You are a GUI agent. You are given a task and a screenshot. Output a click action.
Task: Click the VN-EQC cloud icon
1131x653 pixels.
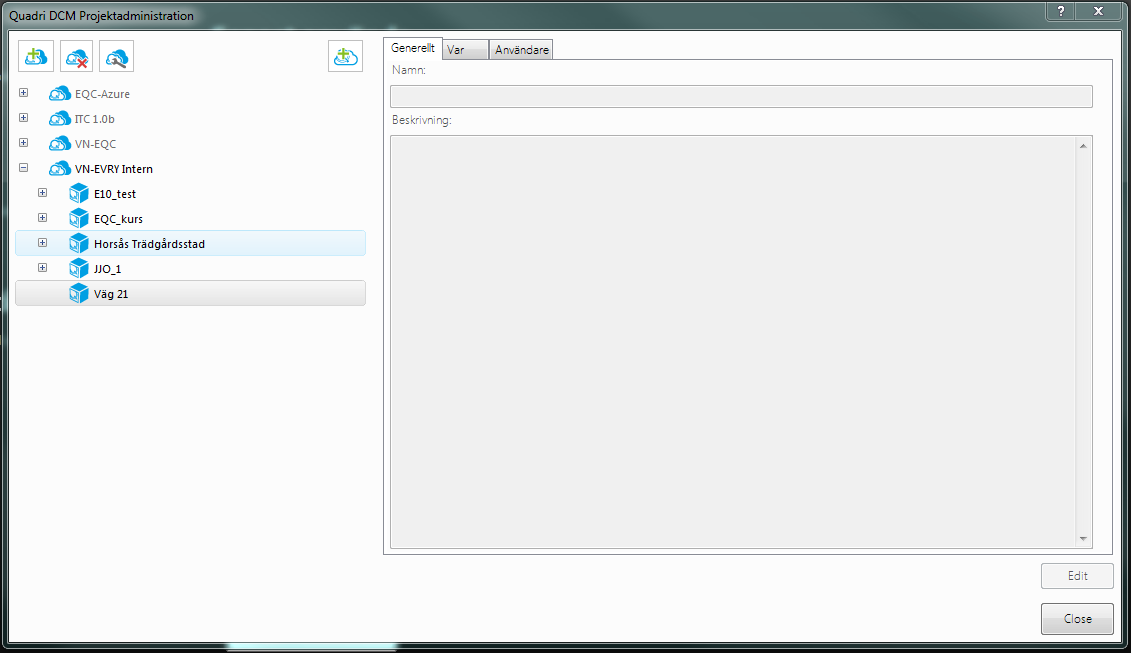point(59,144)
